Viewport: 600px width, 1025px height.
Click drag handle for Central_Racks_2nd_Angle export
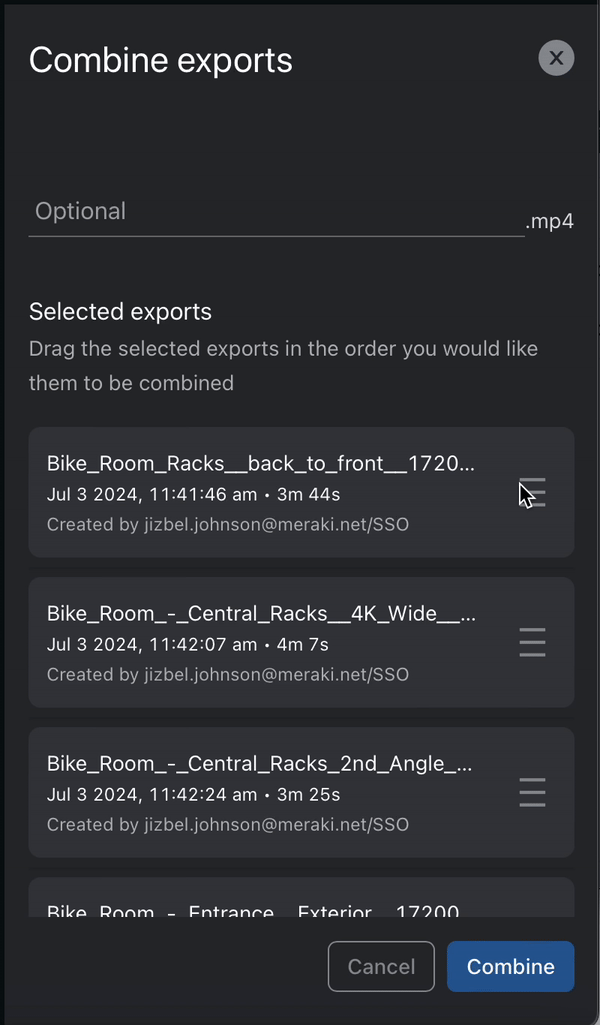tap(533, 792)
